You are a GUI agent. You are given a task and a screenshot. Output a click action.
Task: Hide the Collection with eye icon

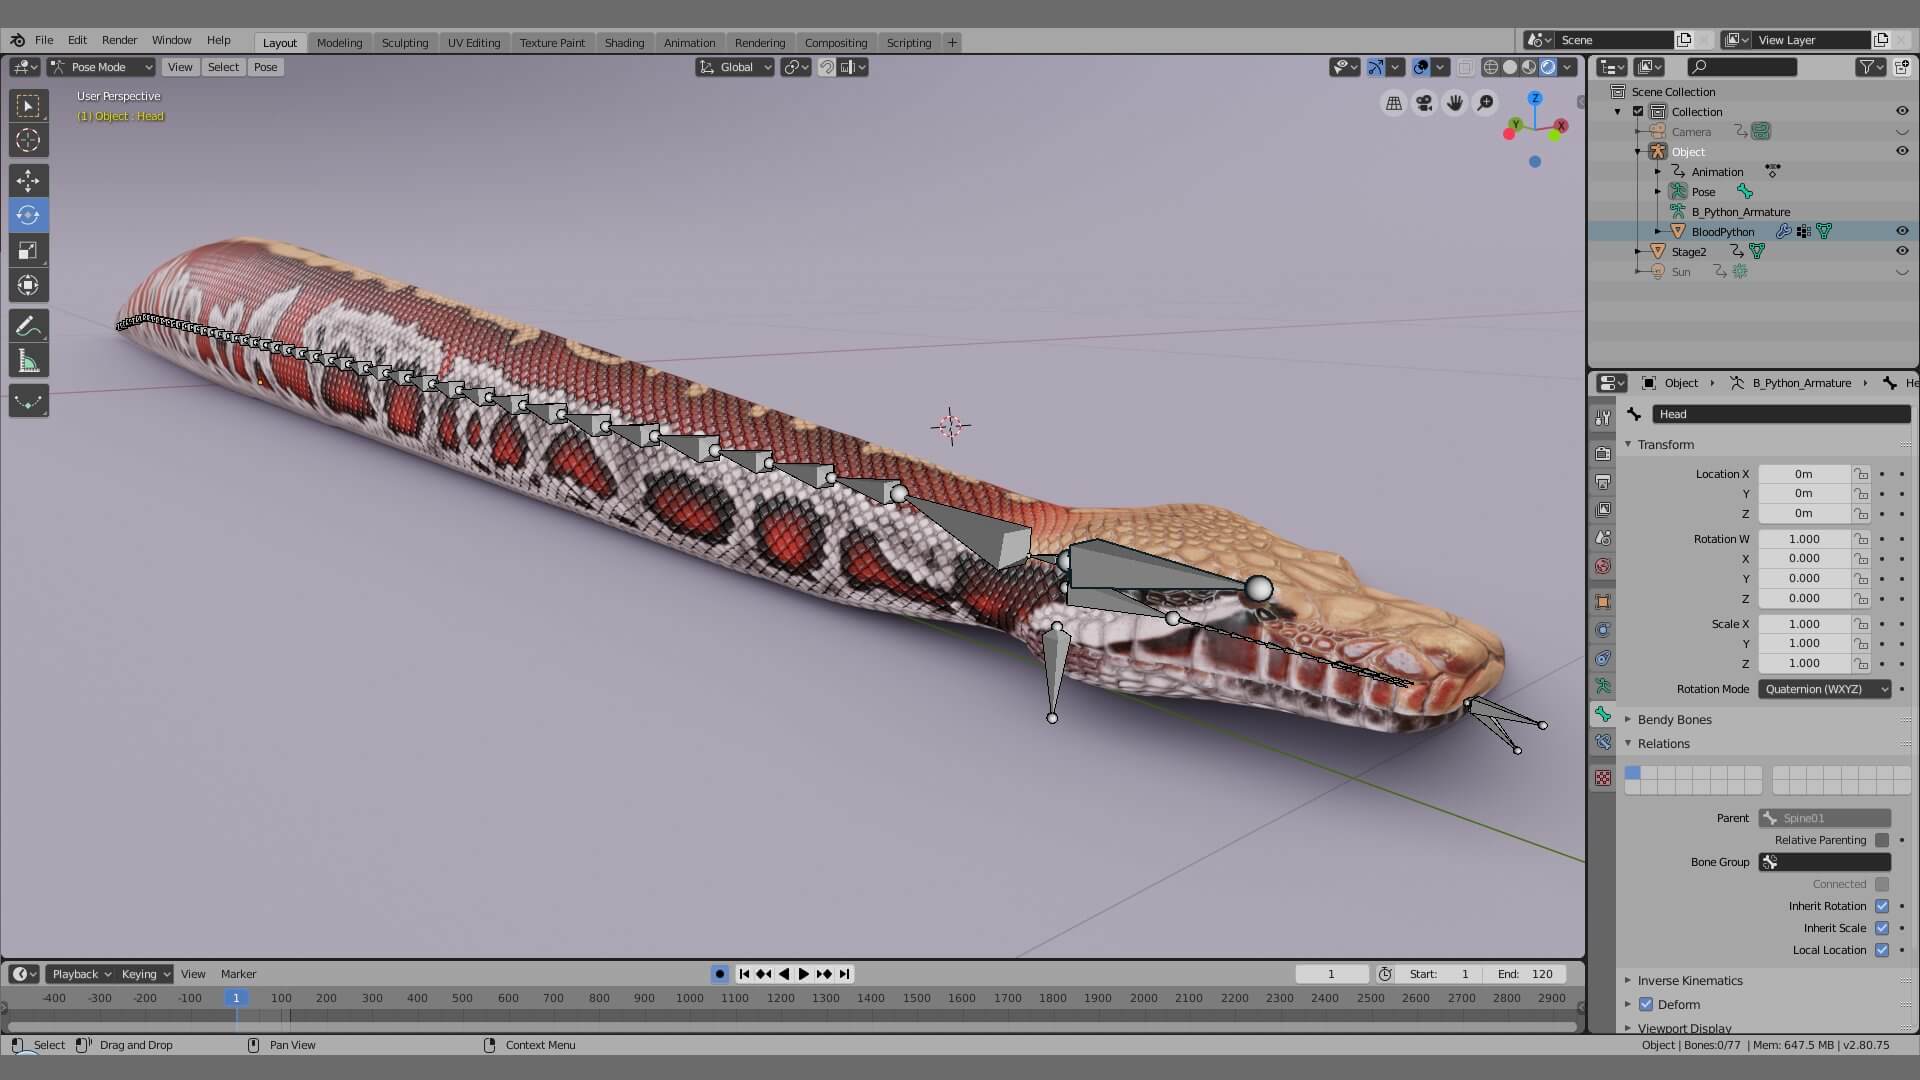(1902, 111)
